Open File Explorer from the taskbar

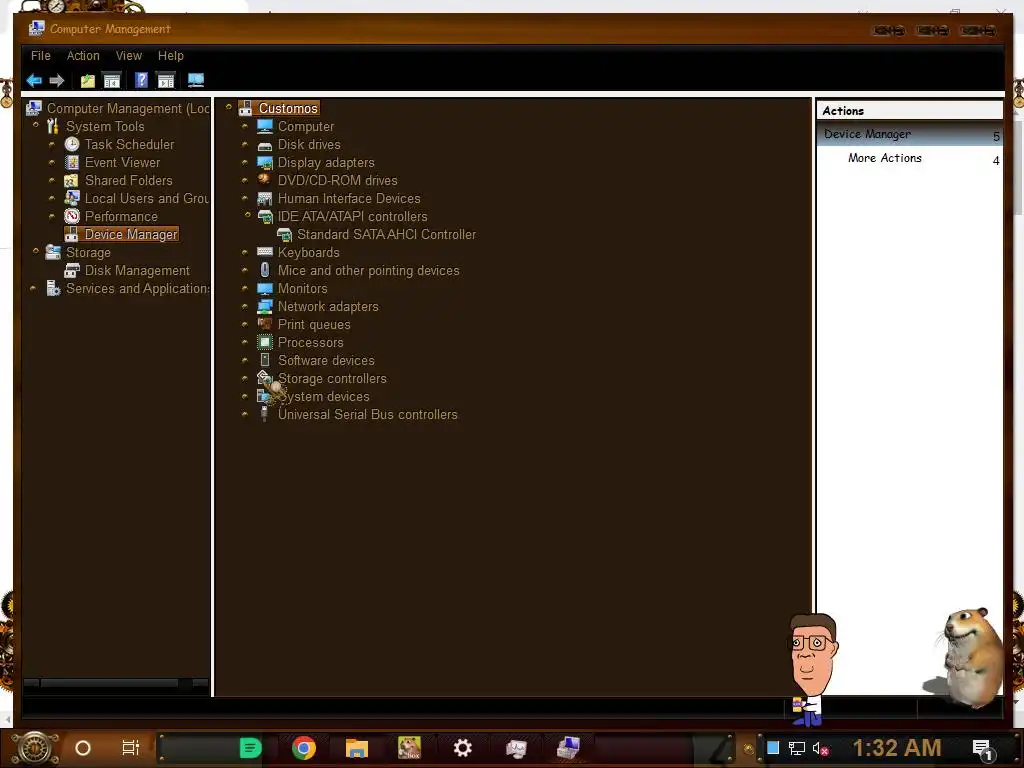pos(357,748)
